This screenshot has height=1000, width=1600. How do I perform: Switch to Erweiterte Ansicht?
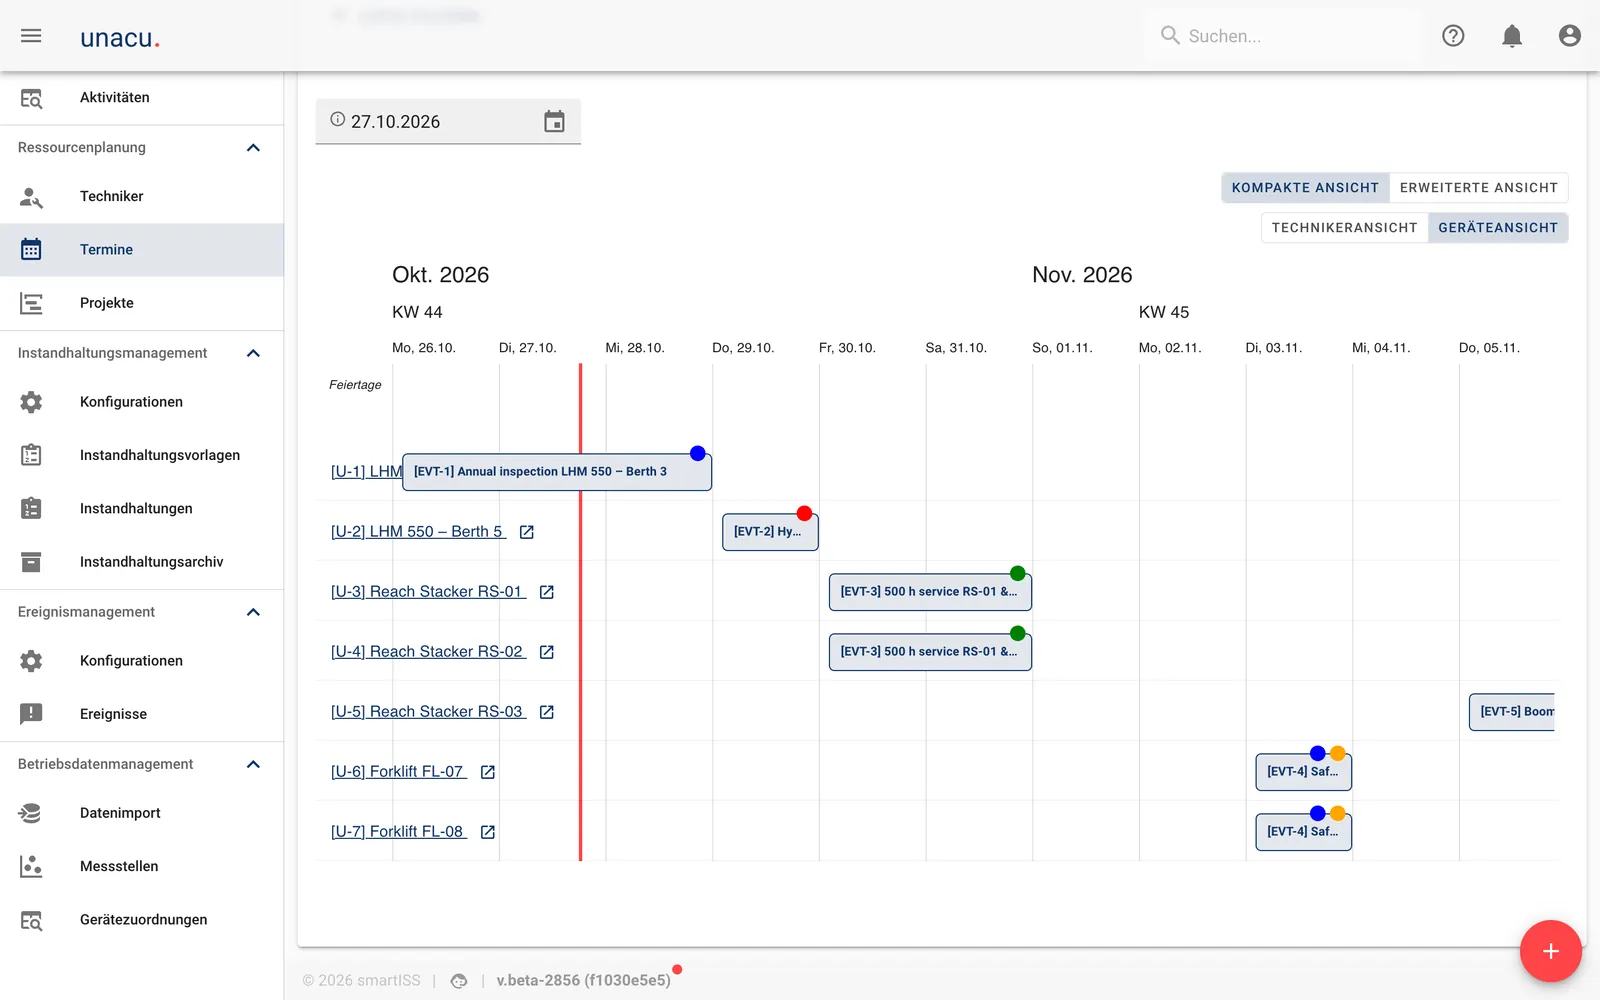1479,188
